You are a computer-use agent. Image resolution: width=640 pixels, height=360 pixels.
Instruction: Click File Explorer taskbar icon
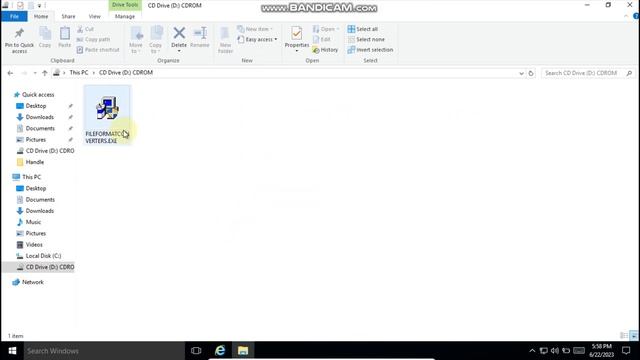click(243, 351)
